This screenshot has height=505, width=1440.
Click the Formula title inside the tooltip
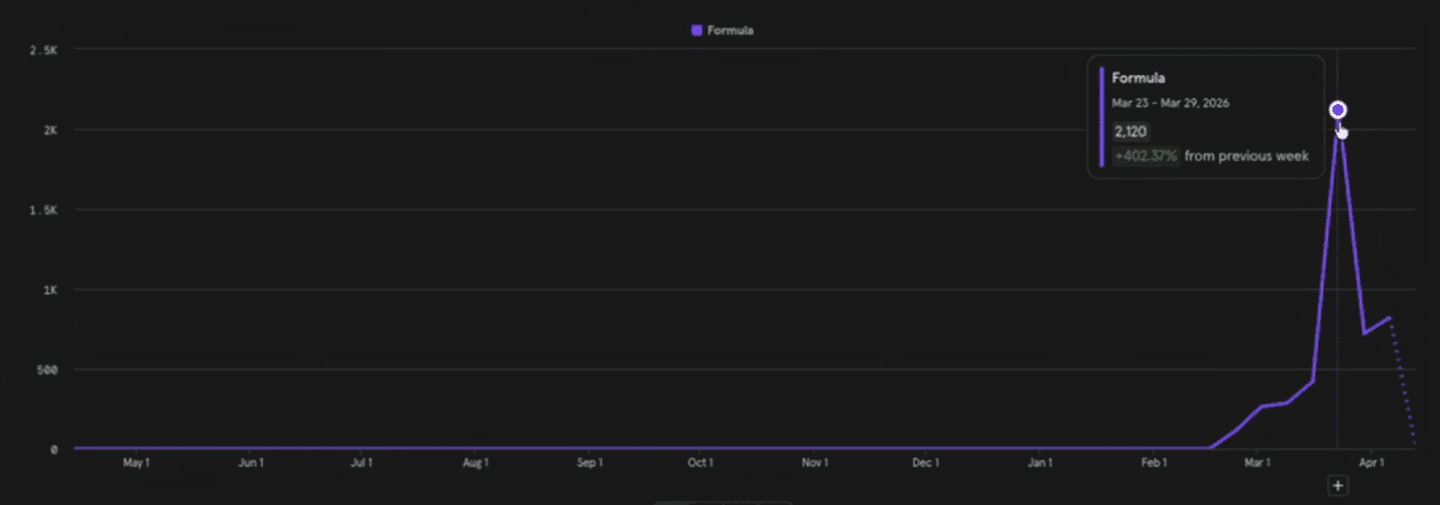[1138, 78]
